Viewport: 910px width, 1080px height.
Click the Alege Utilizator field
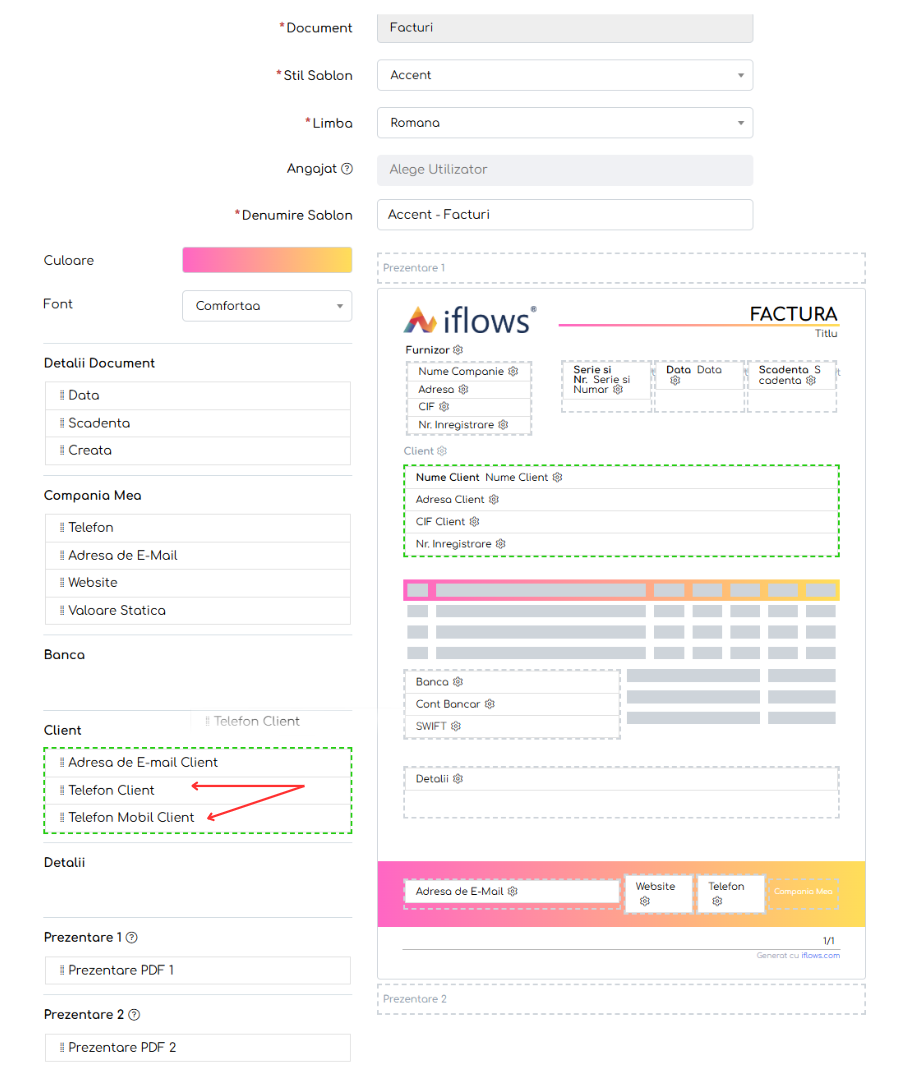point(565,170)
